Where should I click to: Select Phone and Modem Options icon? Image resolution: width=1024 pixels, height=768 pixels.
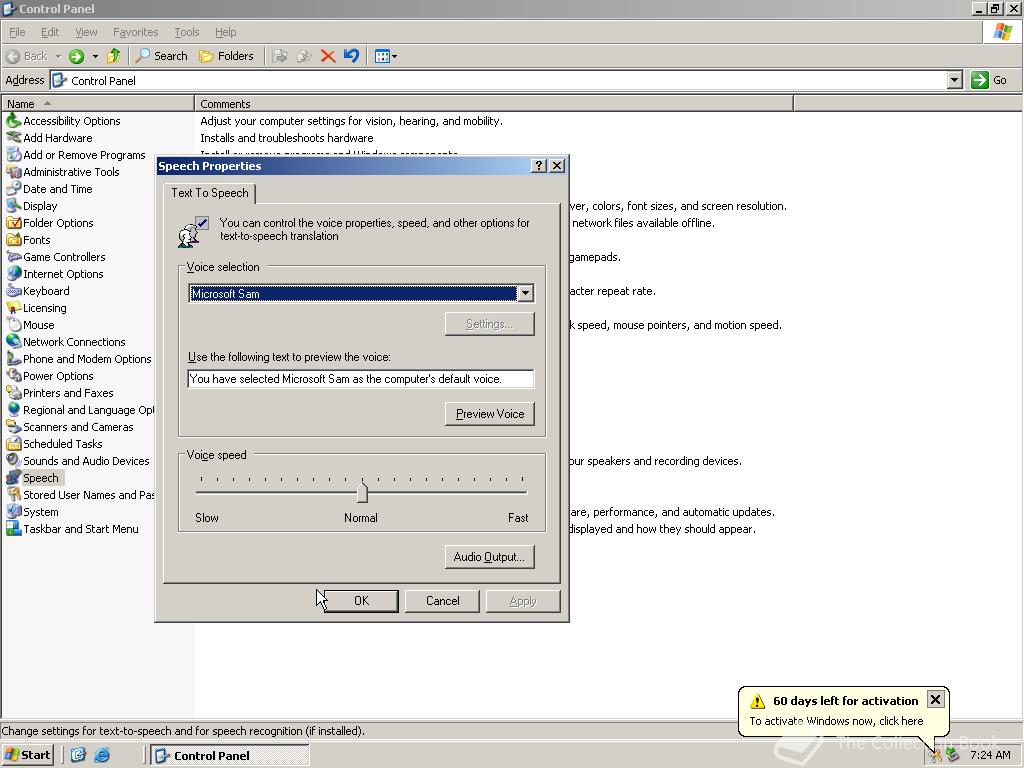(14, 359)
